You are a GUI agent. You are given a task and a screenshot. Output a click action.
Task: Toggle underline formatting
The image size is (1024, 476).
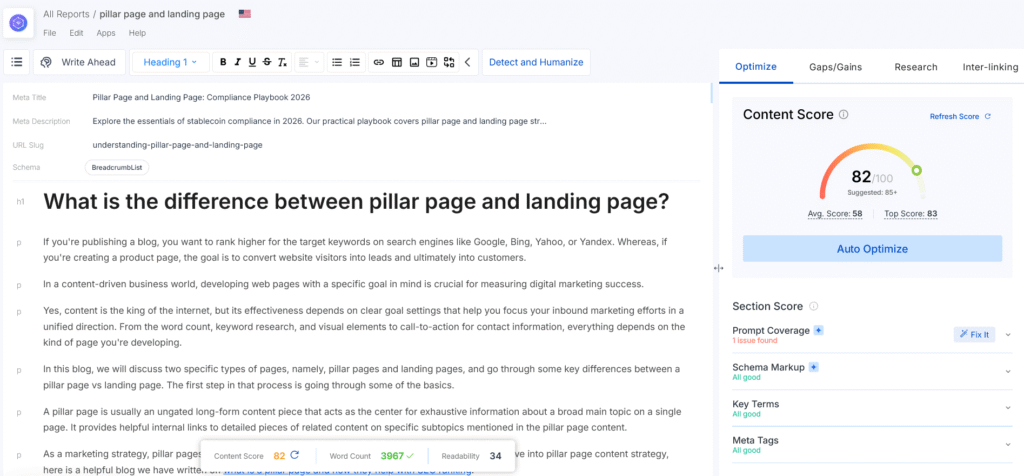tap(252, 62)
